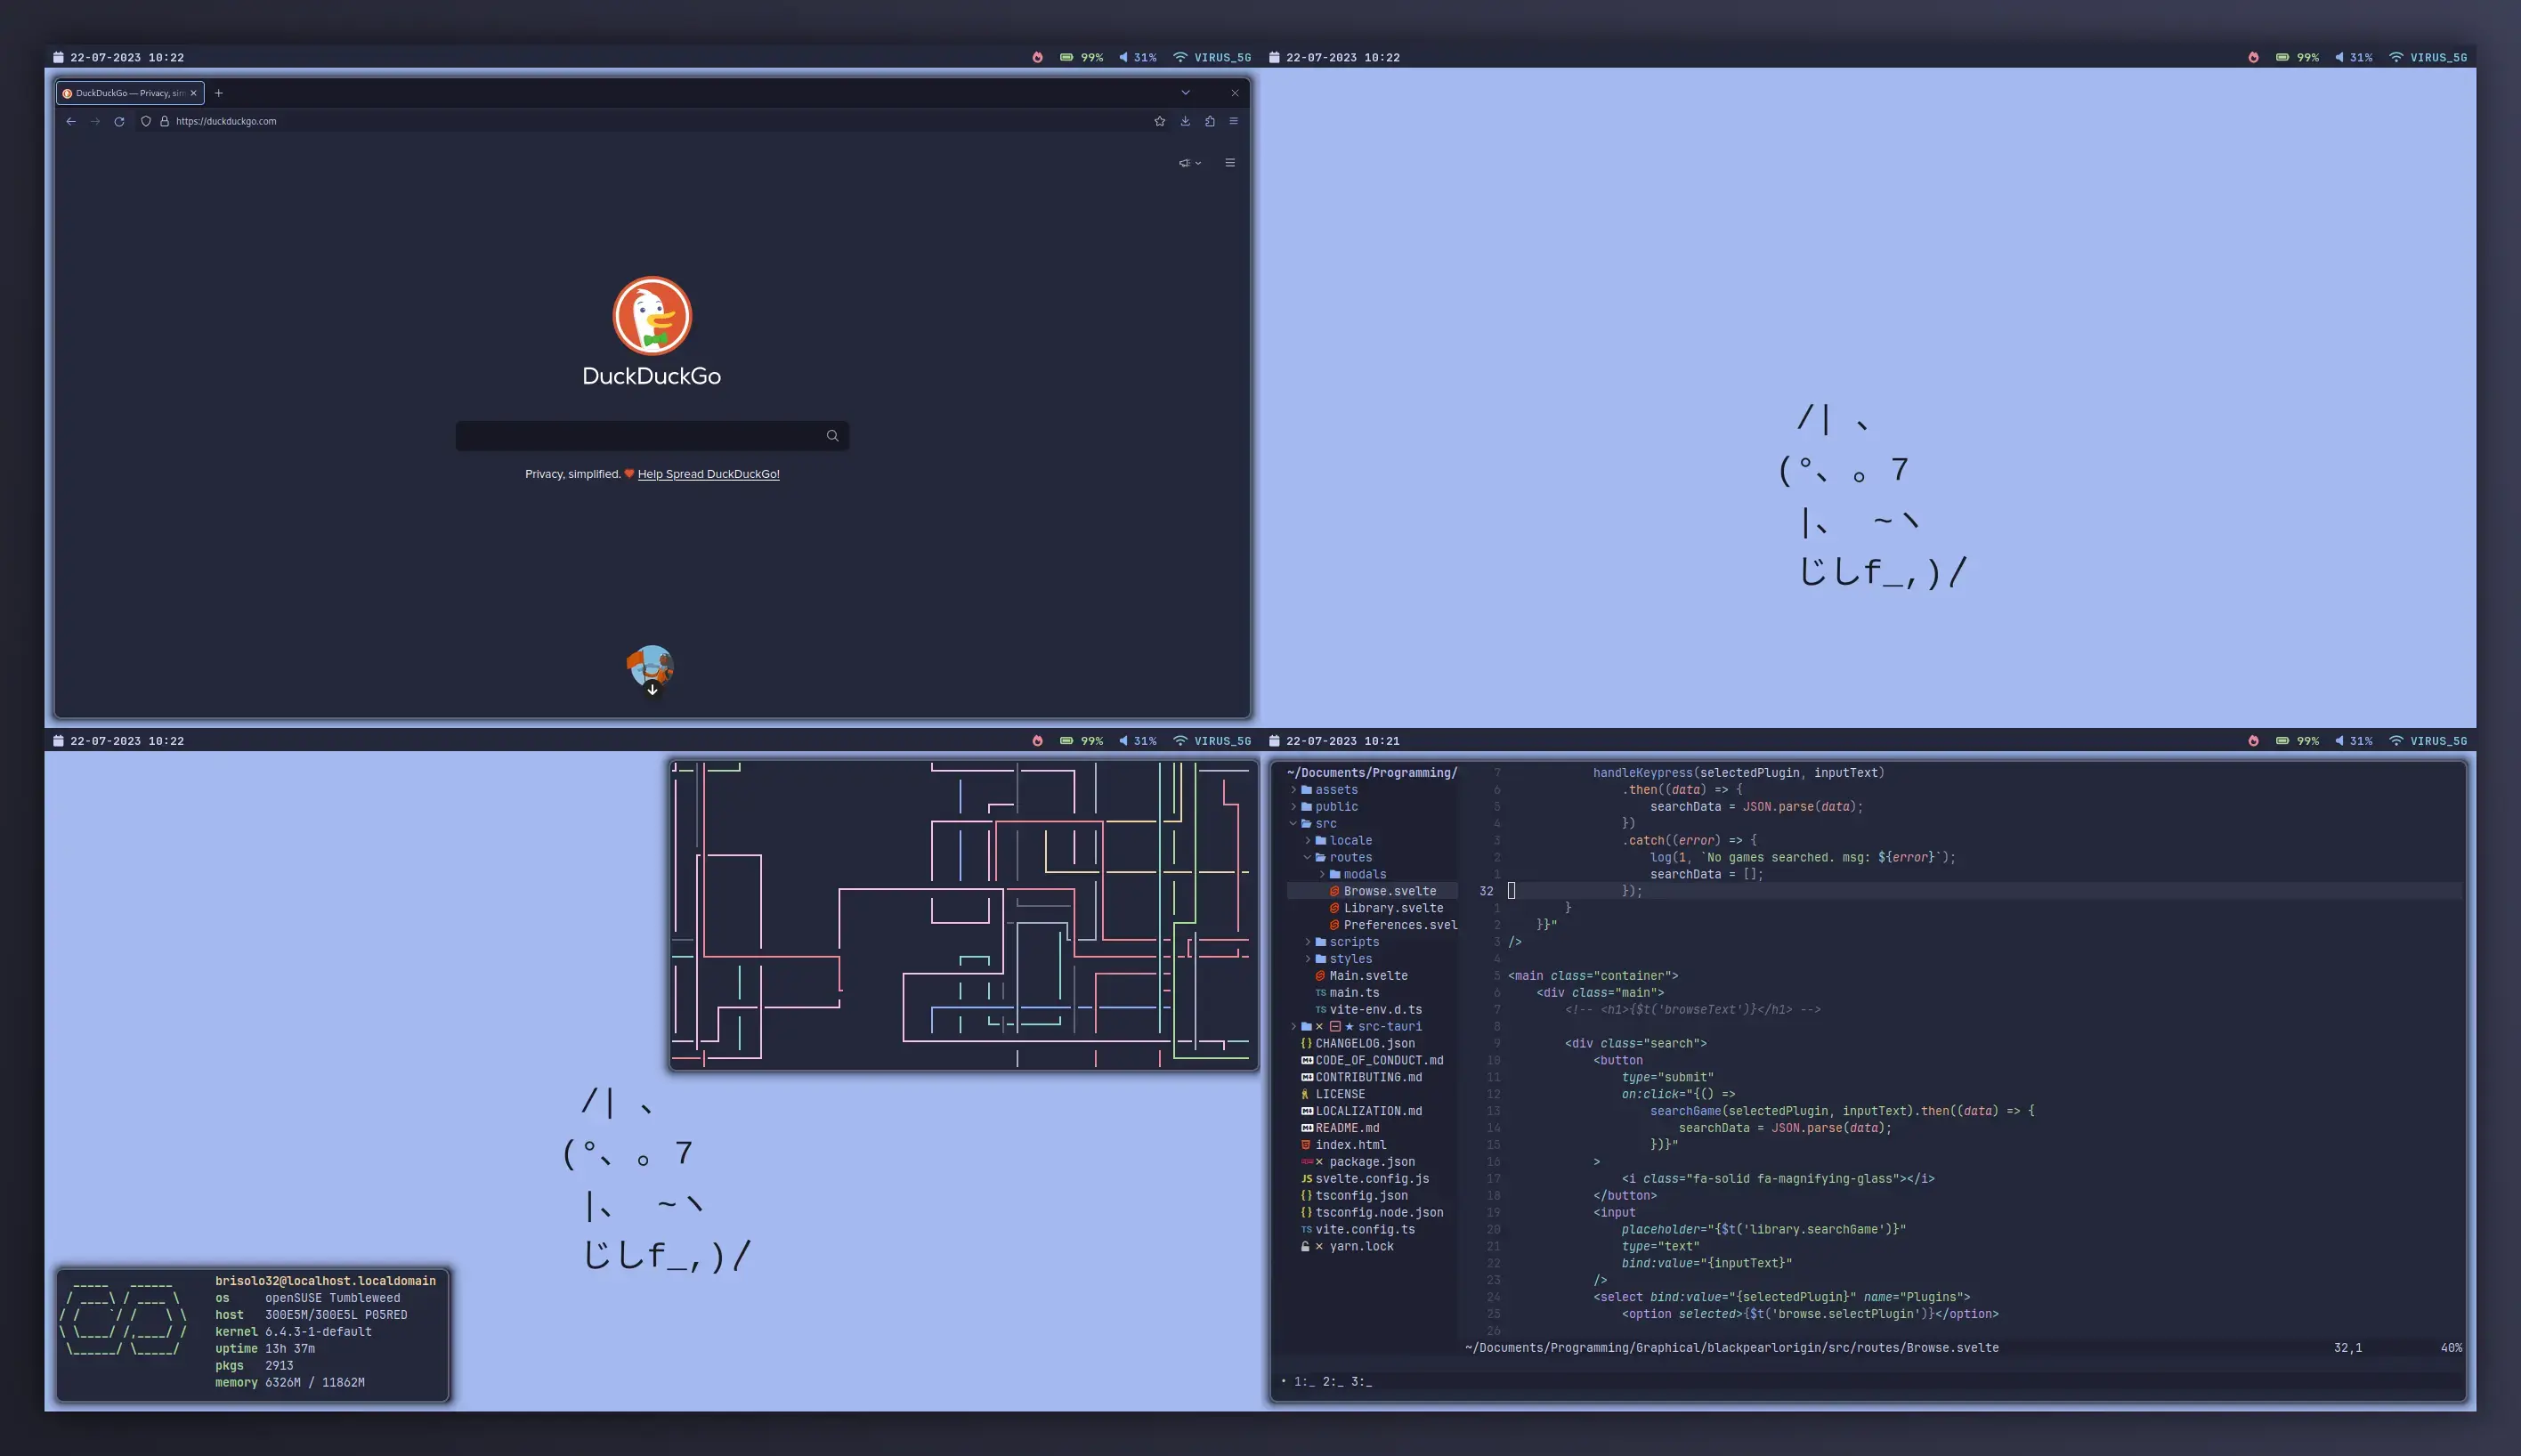The image size is (2521, 1456).
Task: Switch to tmux window 1:_
Action: (1304, 1382)
